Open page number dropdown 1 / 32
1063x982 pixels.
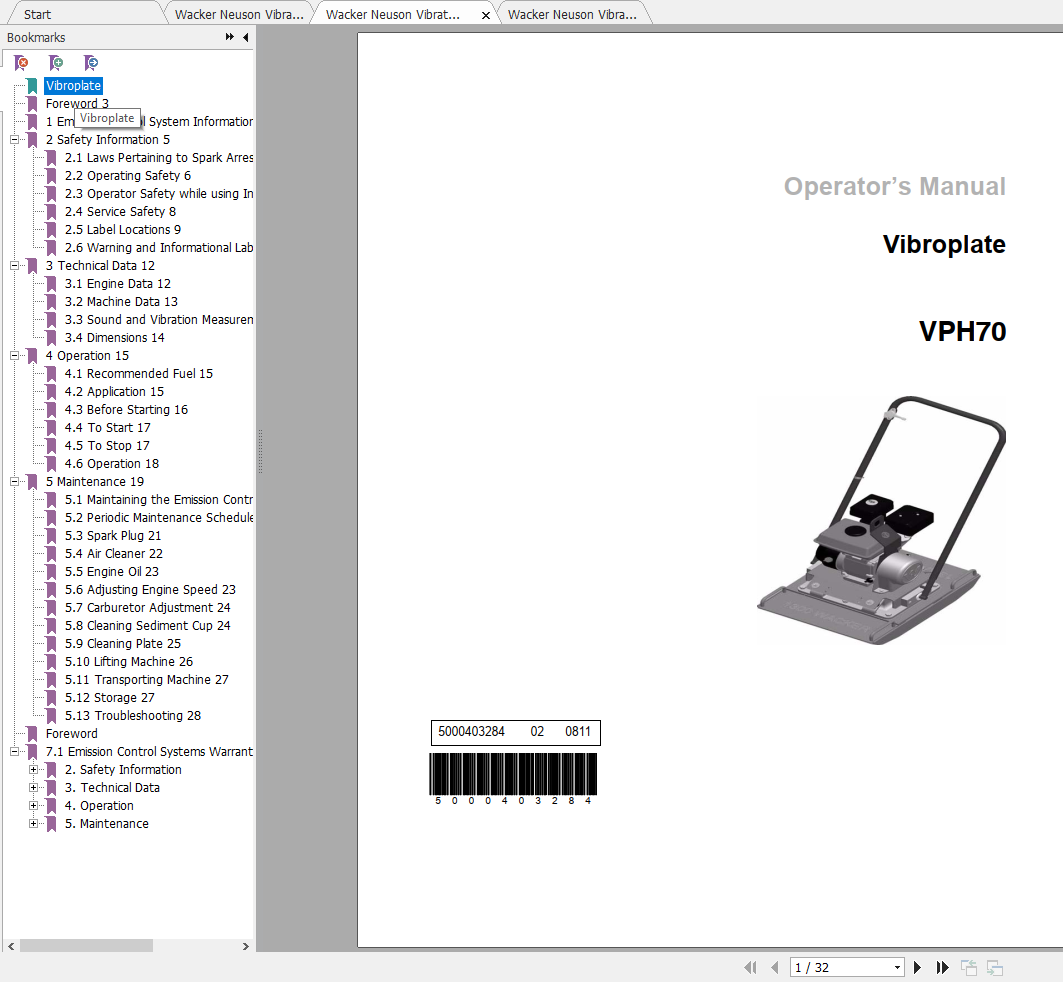tap(898, 967)
